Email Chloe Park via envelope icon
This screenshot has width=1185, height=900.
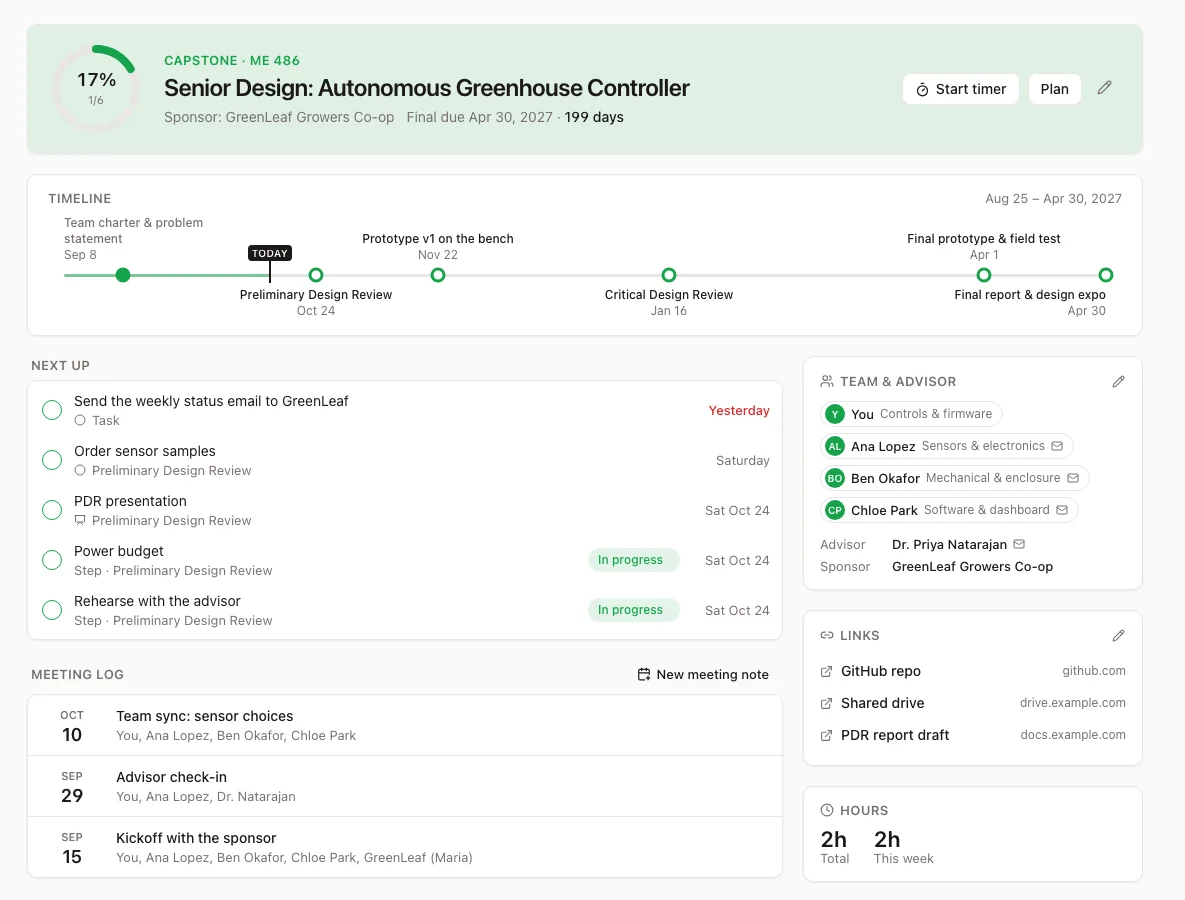[1062, 510]
